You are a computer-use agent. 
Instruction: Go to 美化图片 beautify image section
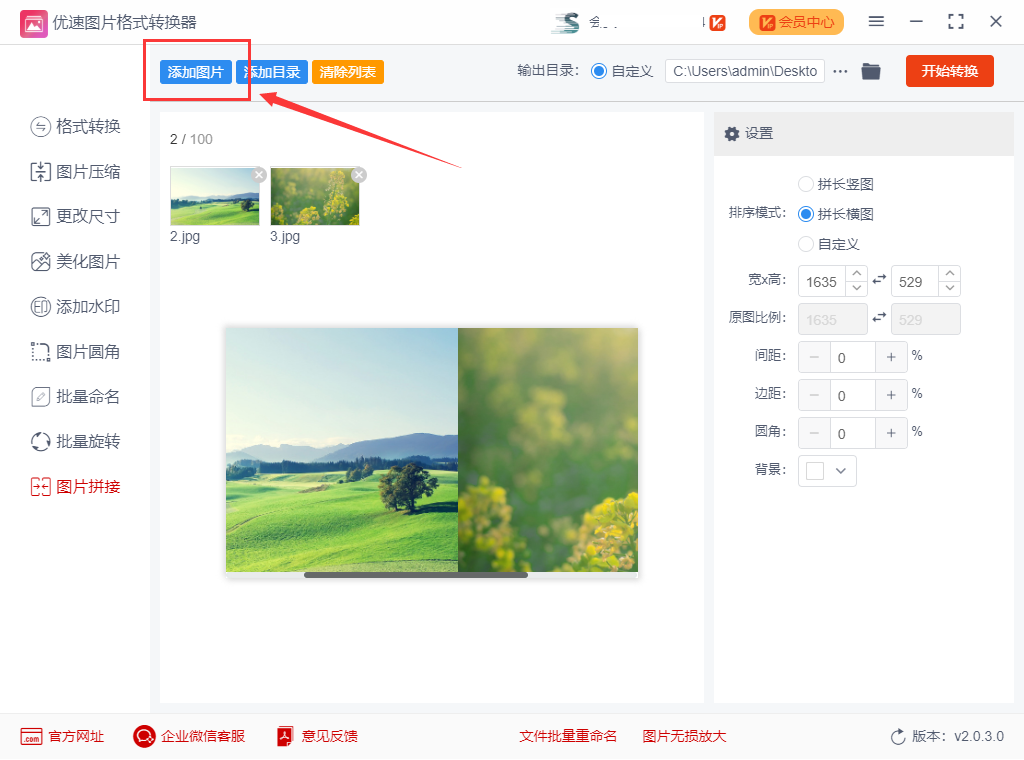(x=75, y=262)
